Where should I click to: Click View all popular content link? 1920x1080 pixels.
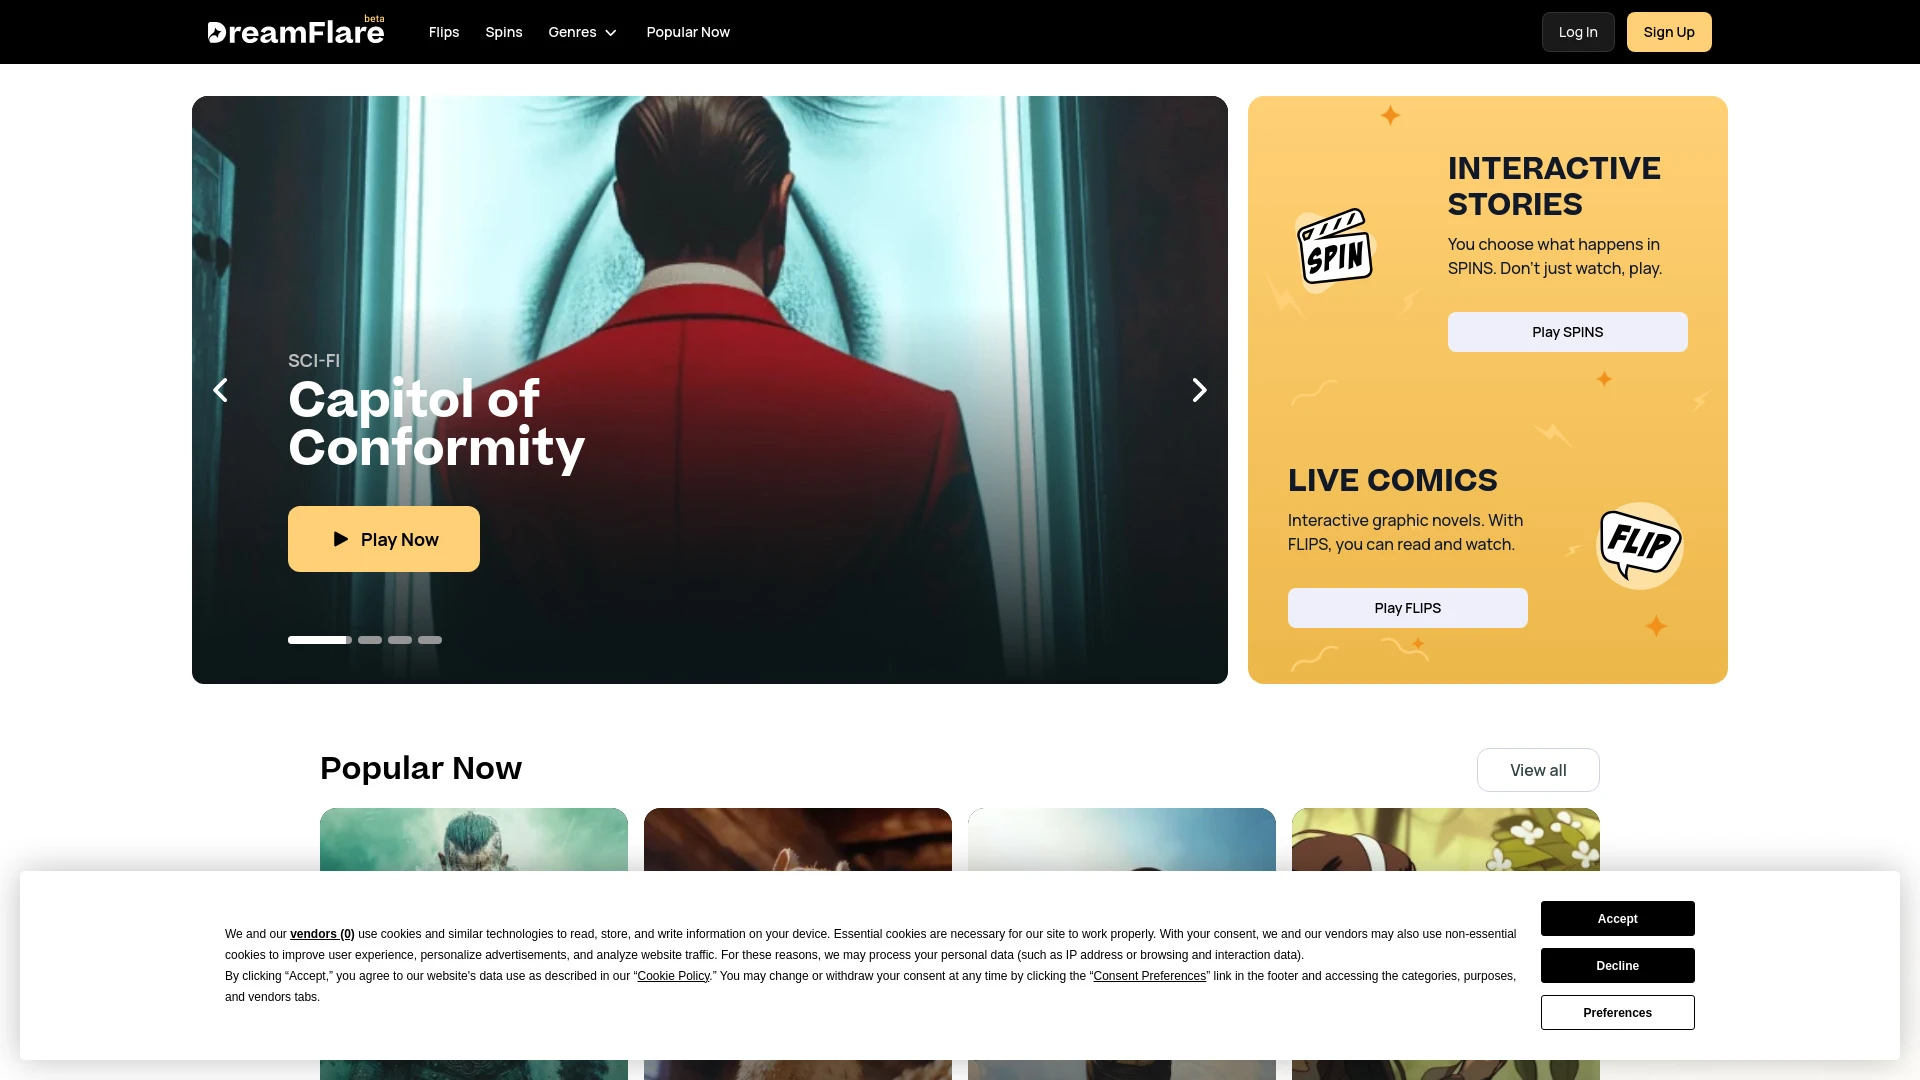[x=1538, y=770]
